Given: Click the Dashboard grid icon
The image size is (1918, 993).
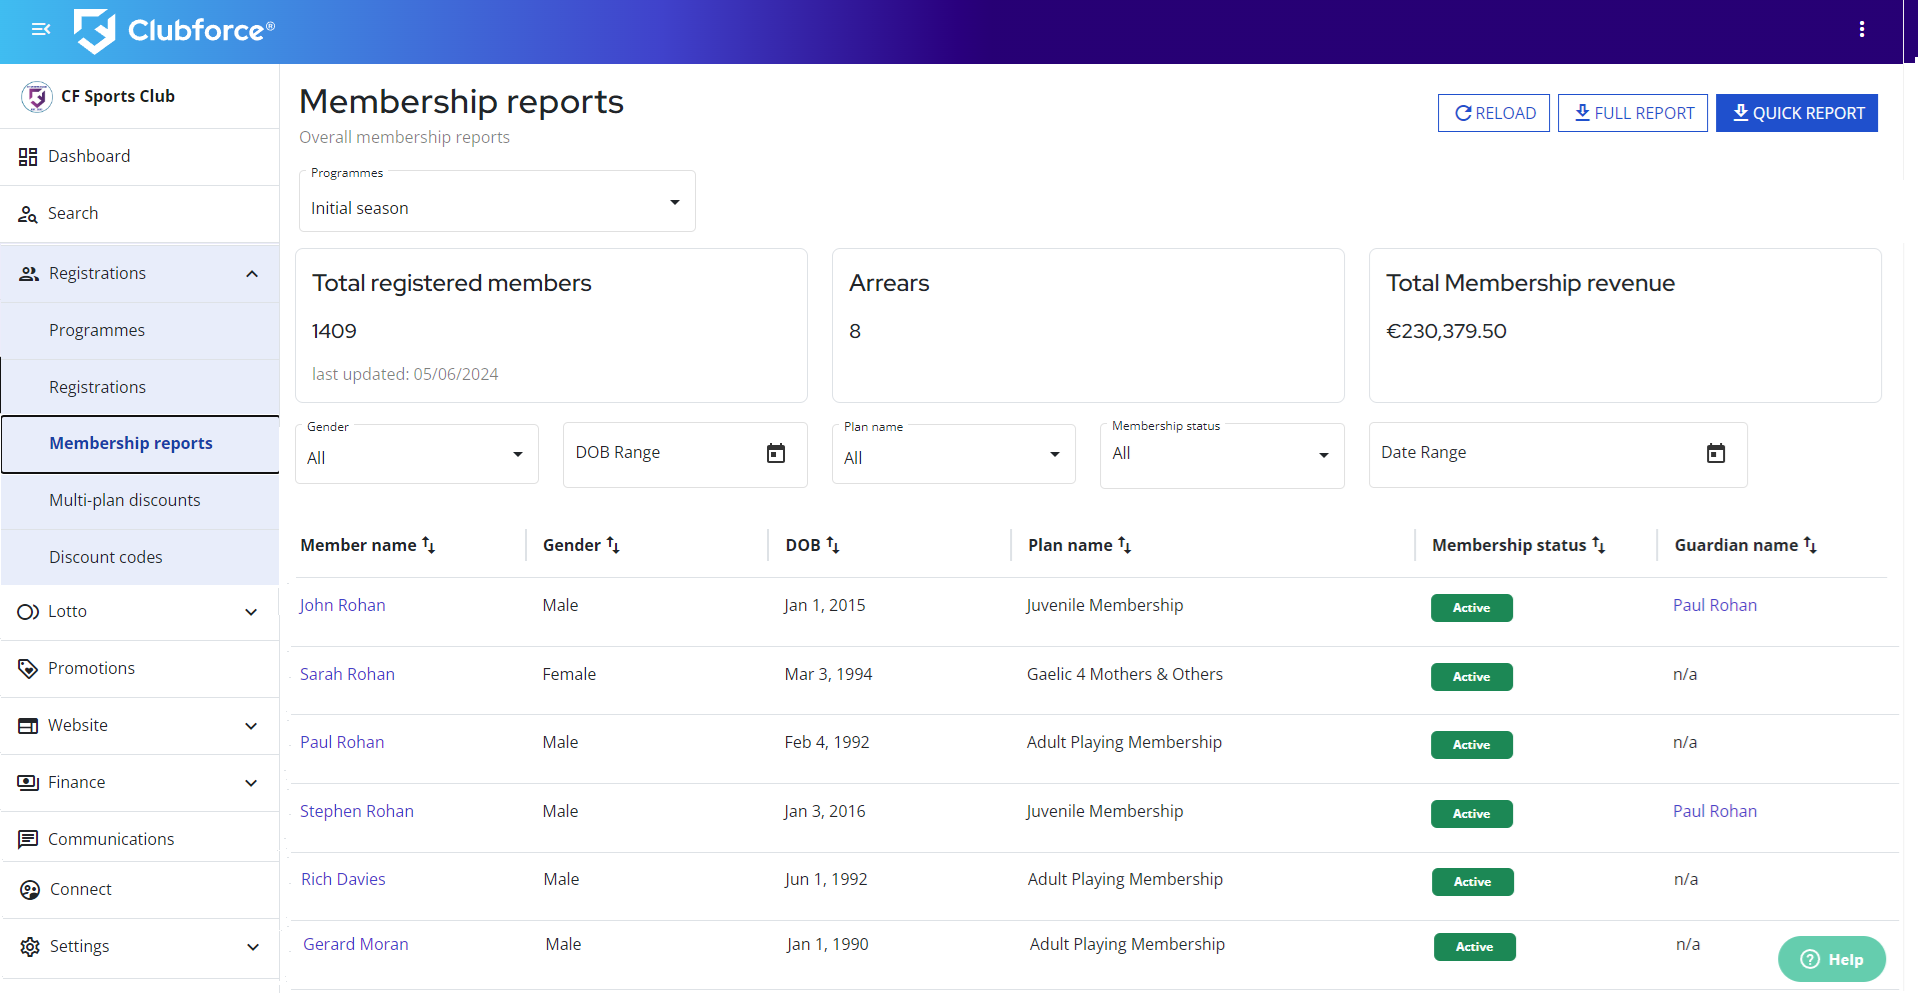Looking at the screenshot, I should 28,157.
